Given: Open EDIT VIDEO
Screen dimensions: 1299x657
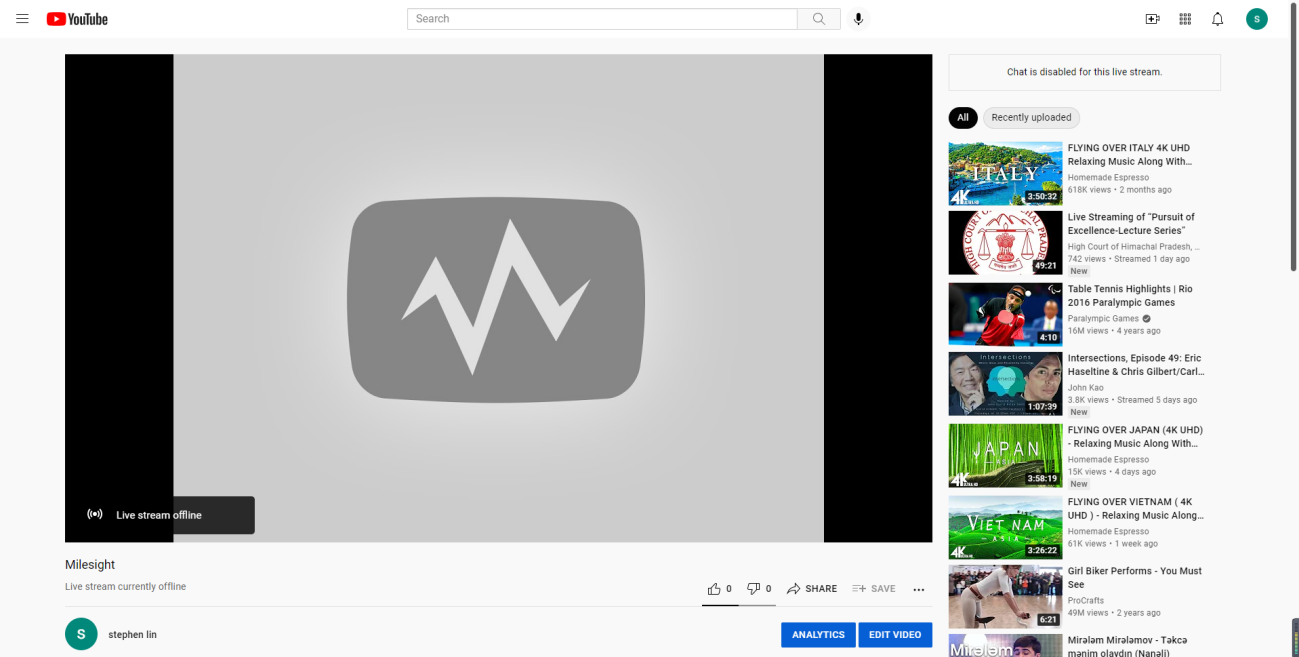Looking at the screenshot, I should [895, 635].
